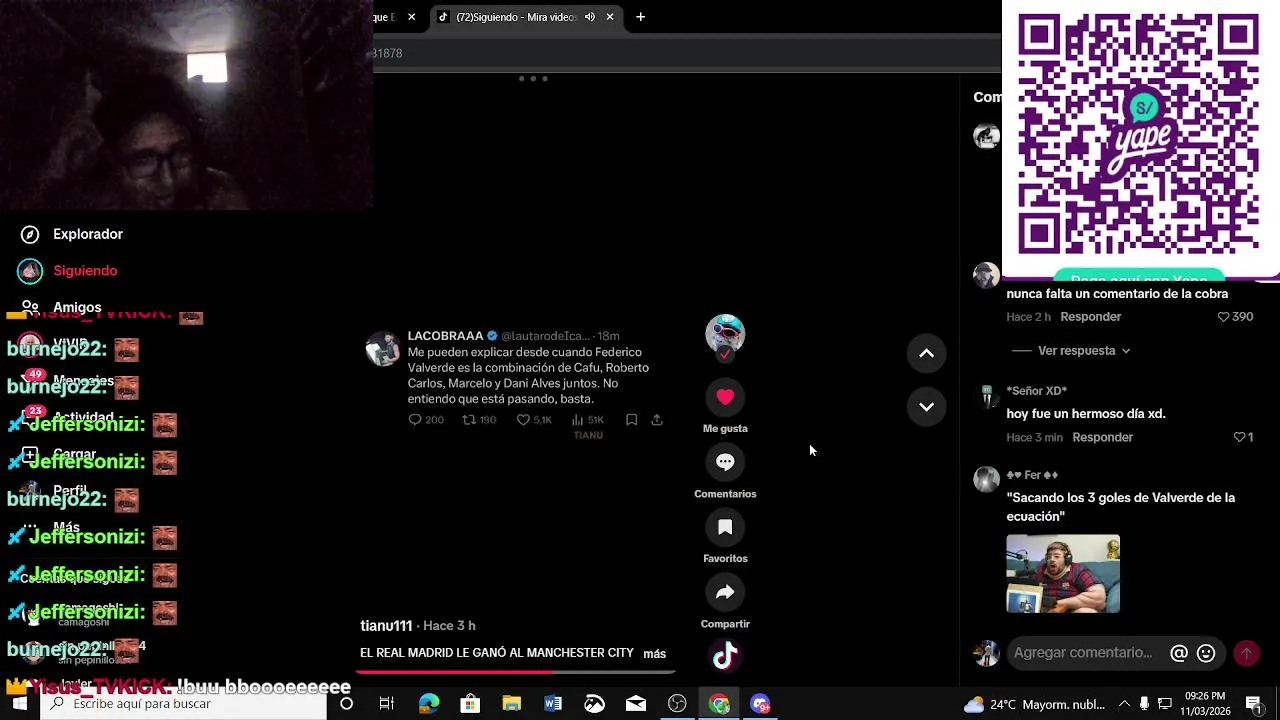The width and height of the screenshot is (1280, 720).
Task: Reply to Señor XD comment via Responder
Action: 1103,437
